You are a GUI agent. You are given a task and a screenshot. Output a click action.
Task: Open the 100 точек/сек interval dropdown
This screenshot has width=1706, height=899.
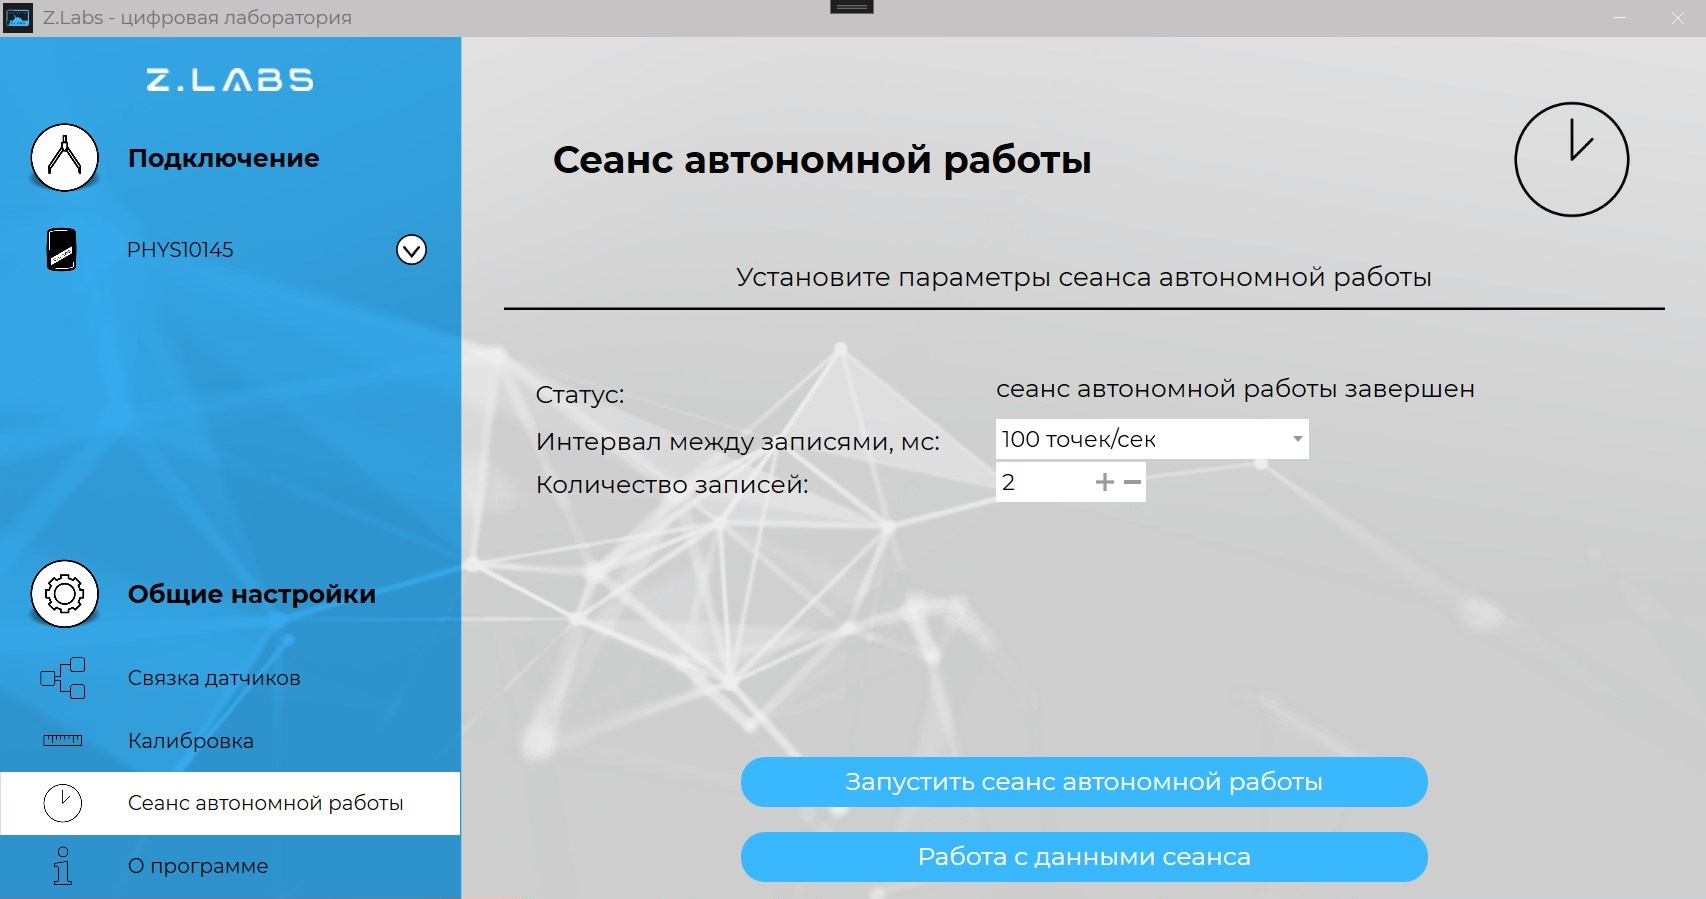pyautogui.click(x=1152, y=439)
